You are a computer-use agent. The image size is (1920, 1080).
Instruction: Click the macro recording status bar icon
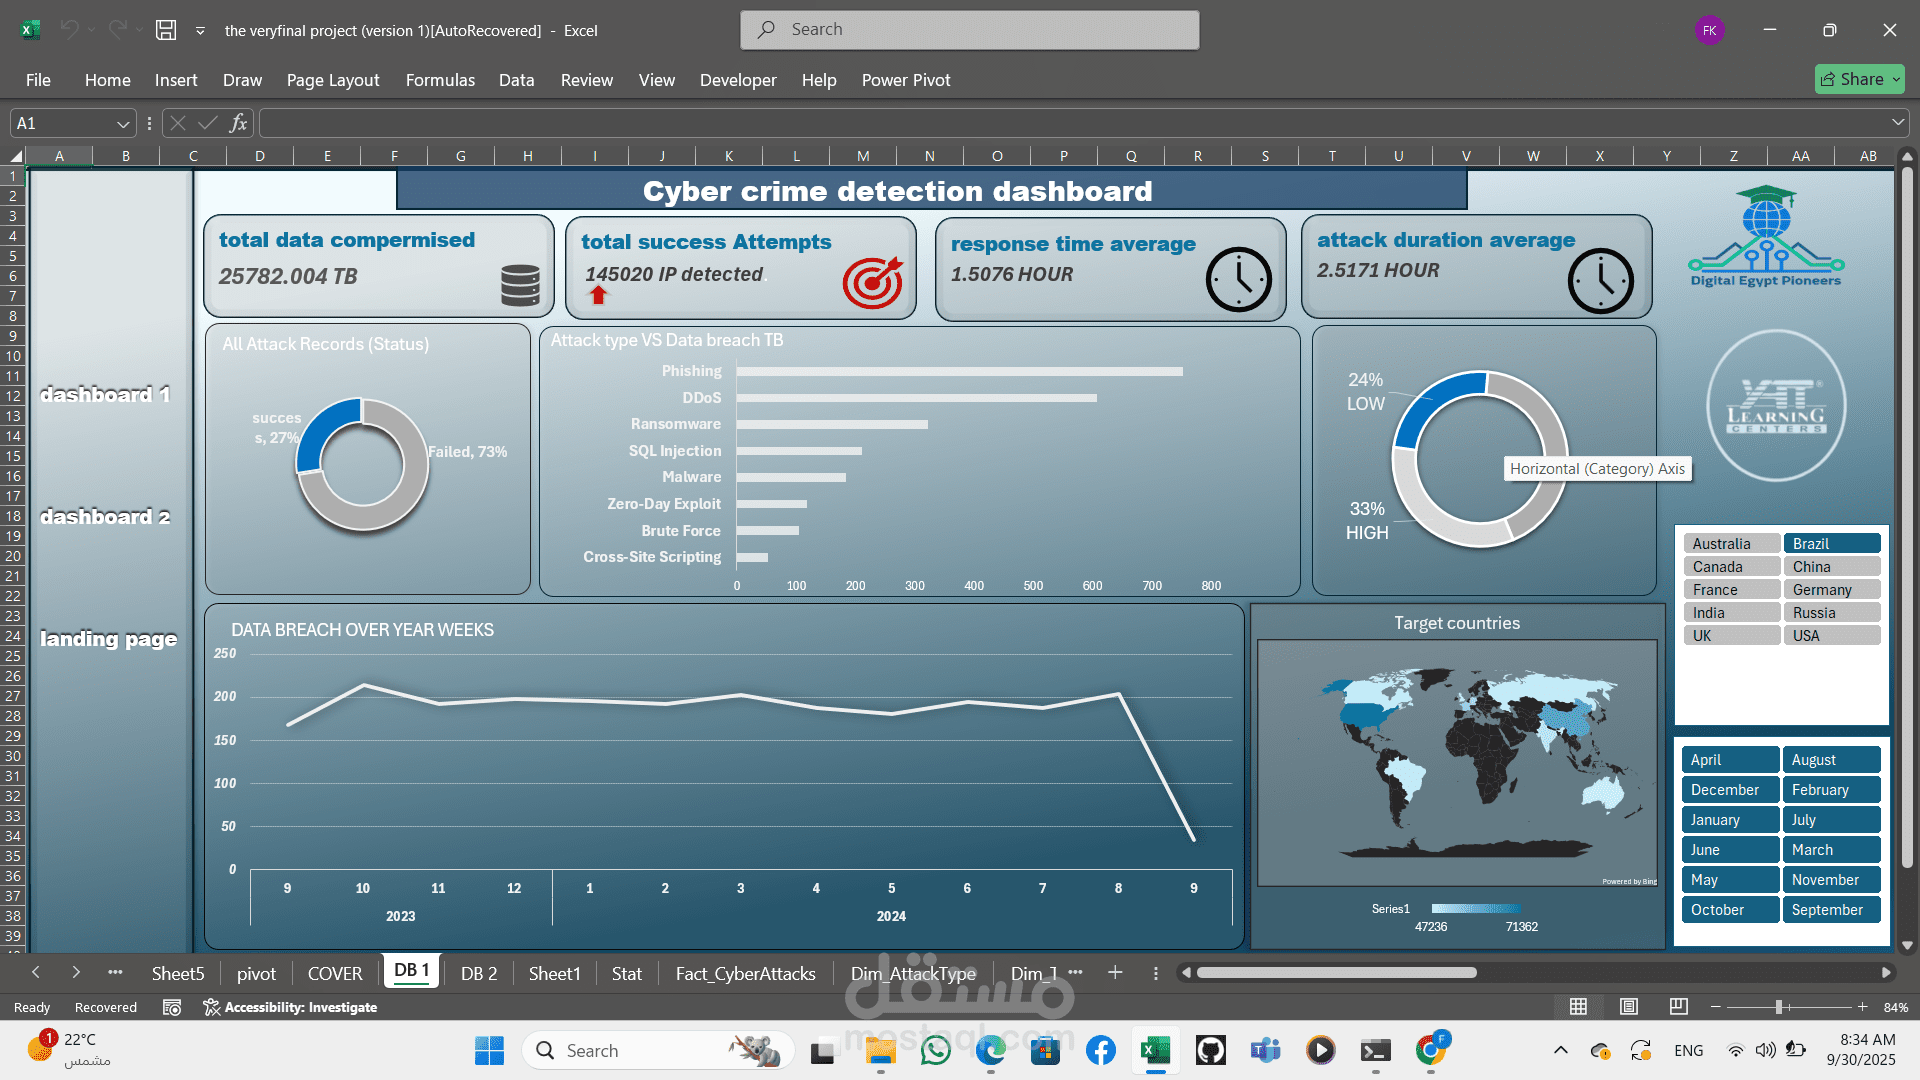tap(172, 1007)
